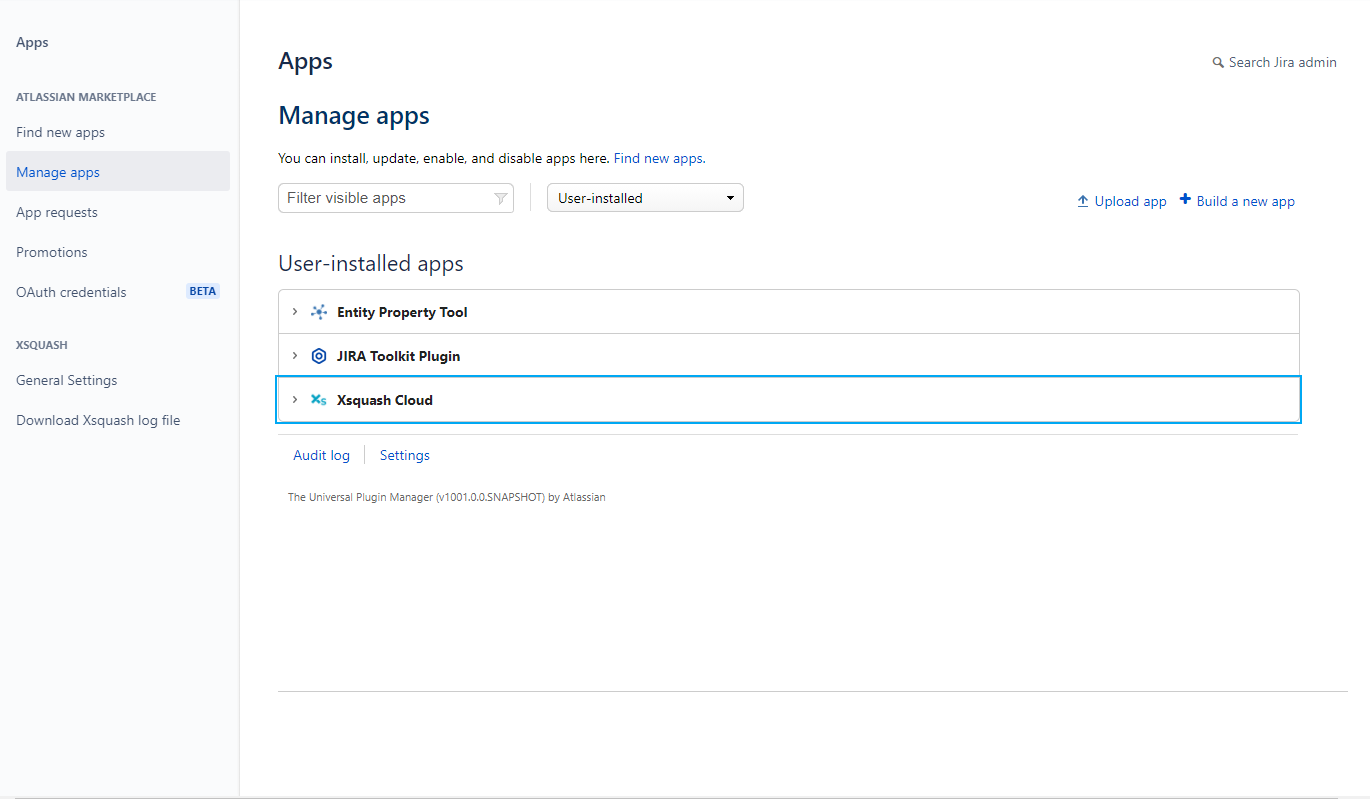The image size is (1370, 799).
Task: Expand the JIRA Toolkit Plugin app row
Action: [294, 355]
